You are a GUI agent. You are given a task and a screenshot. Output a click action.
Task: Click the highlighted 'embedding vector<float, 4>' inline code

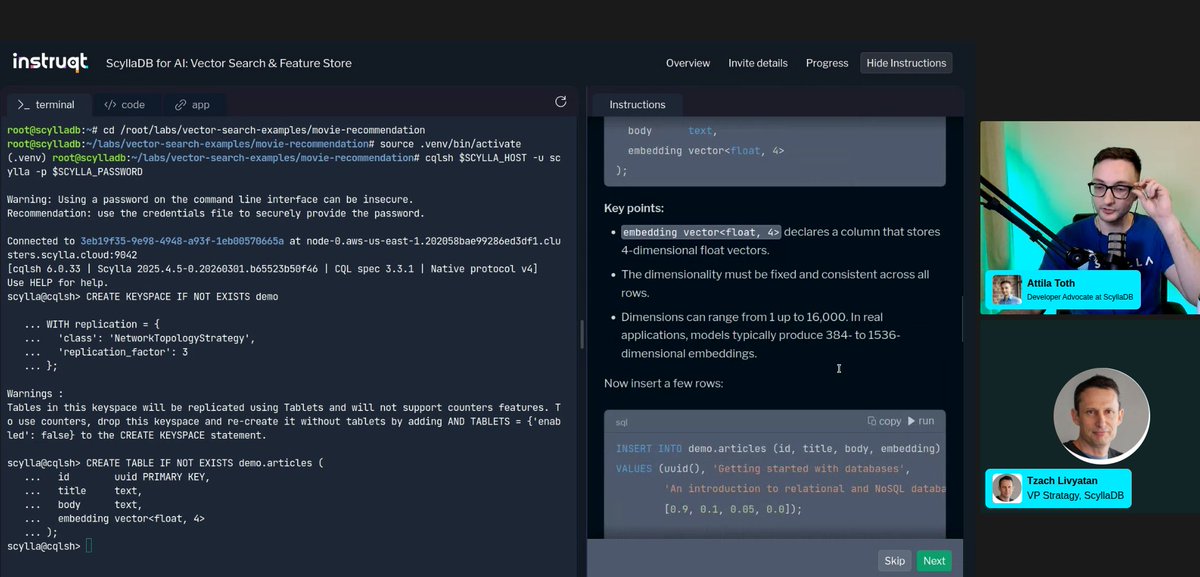point(701,232)
